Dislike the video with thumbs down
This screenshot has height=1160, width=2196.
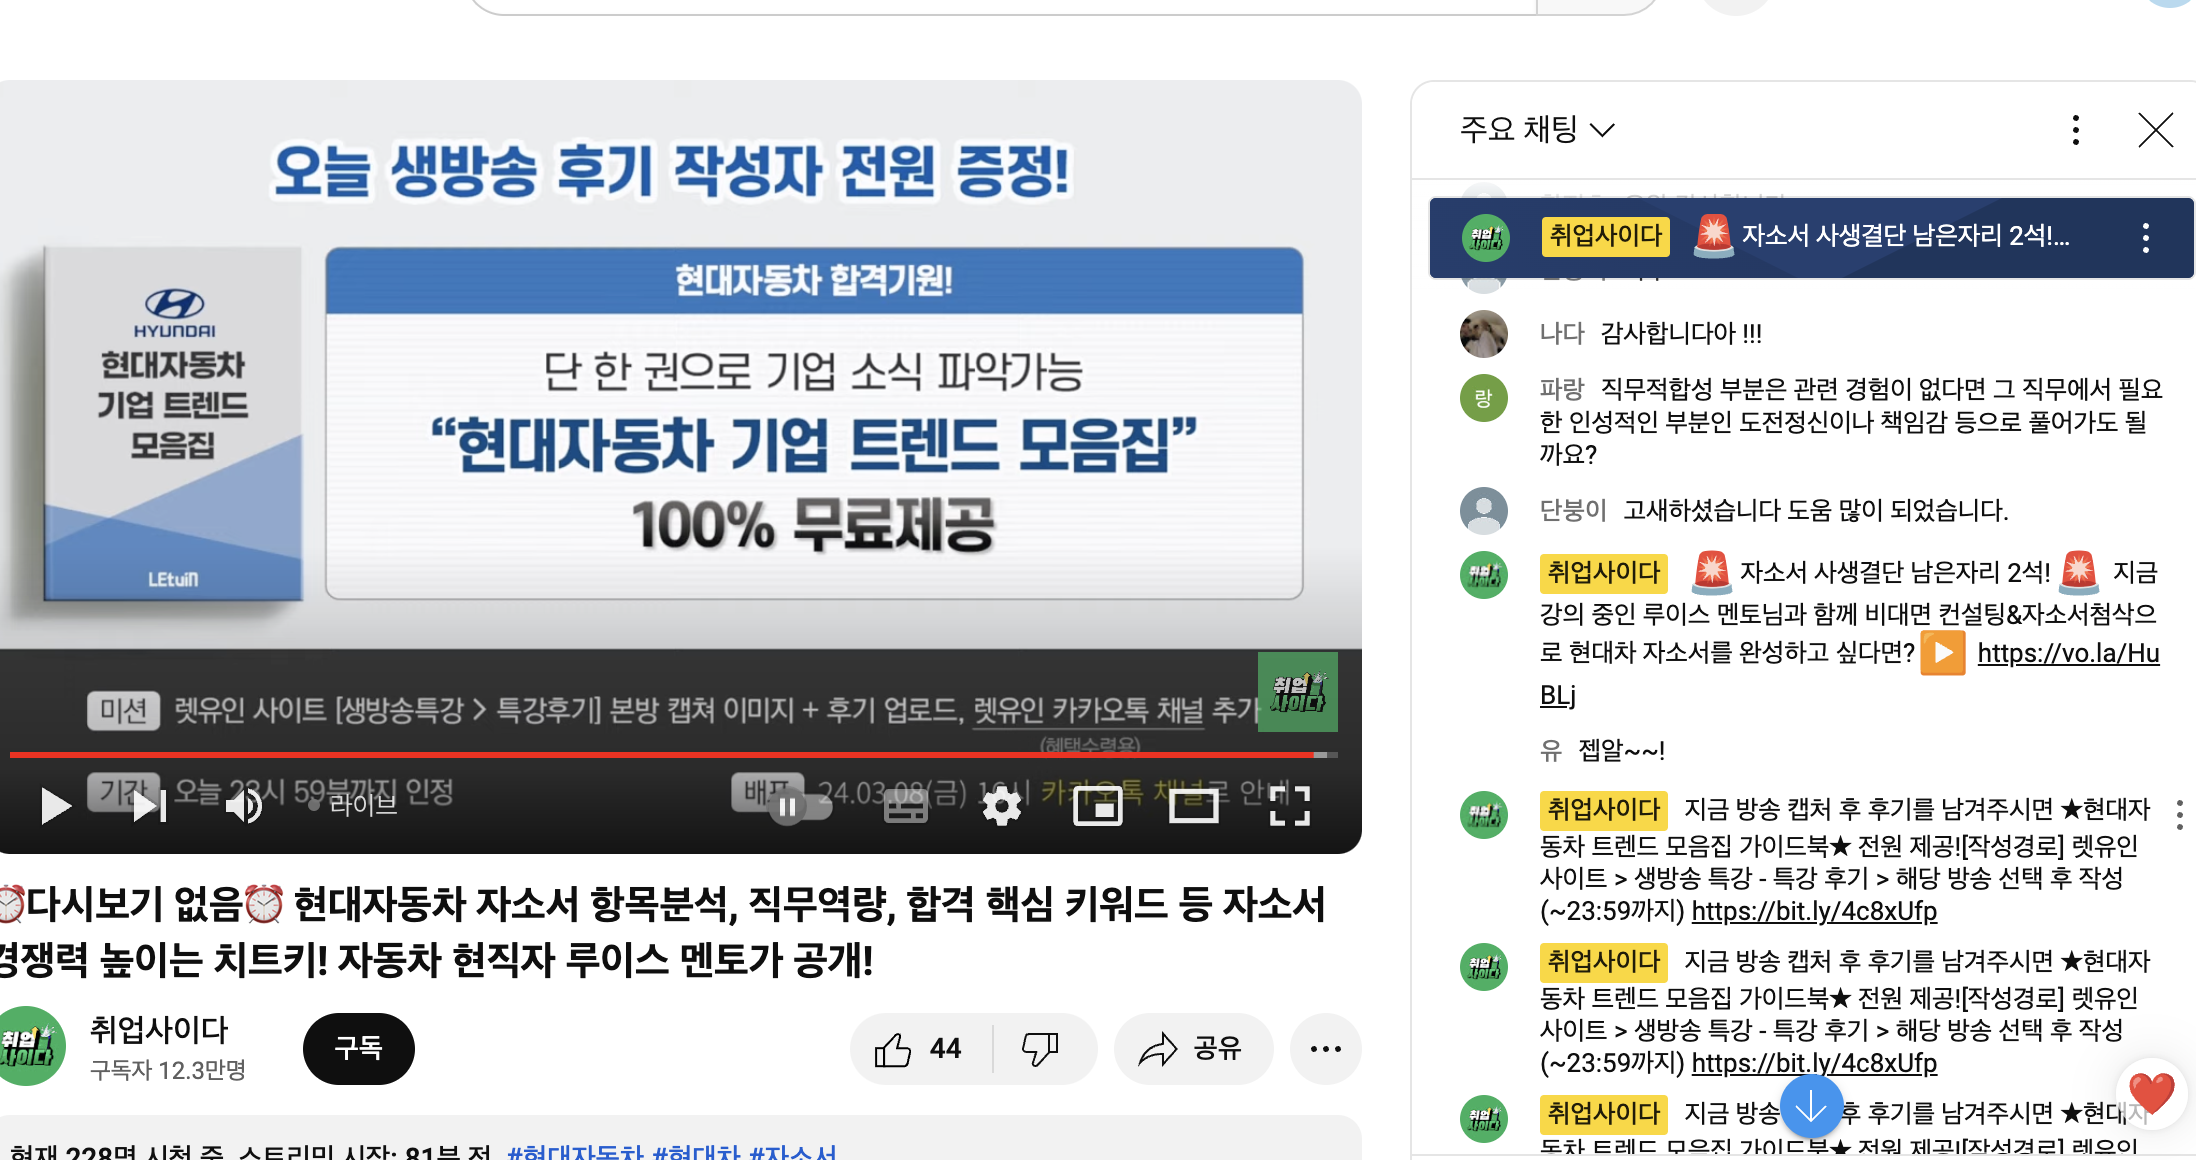pos(1042,1048)
